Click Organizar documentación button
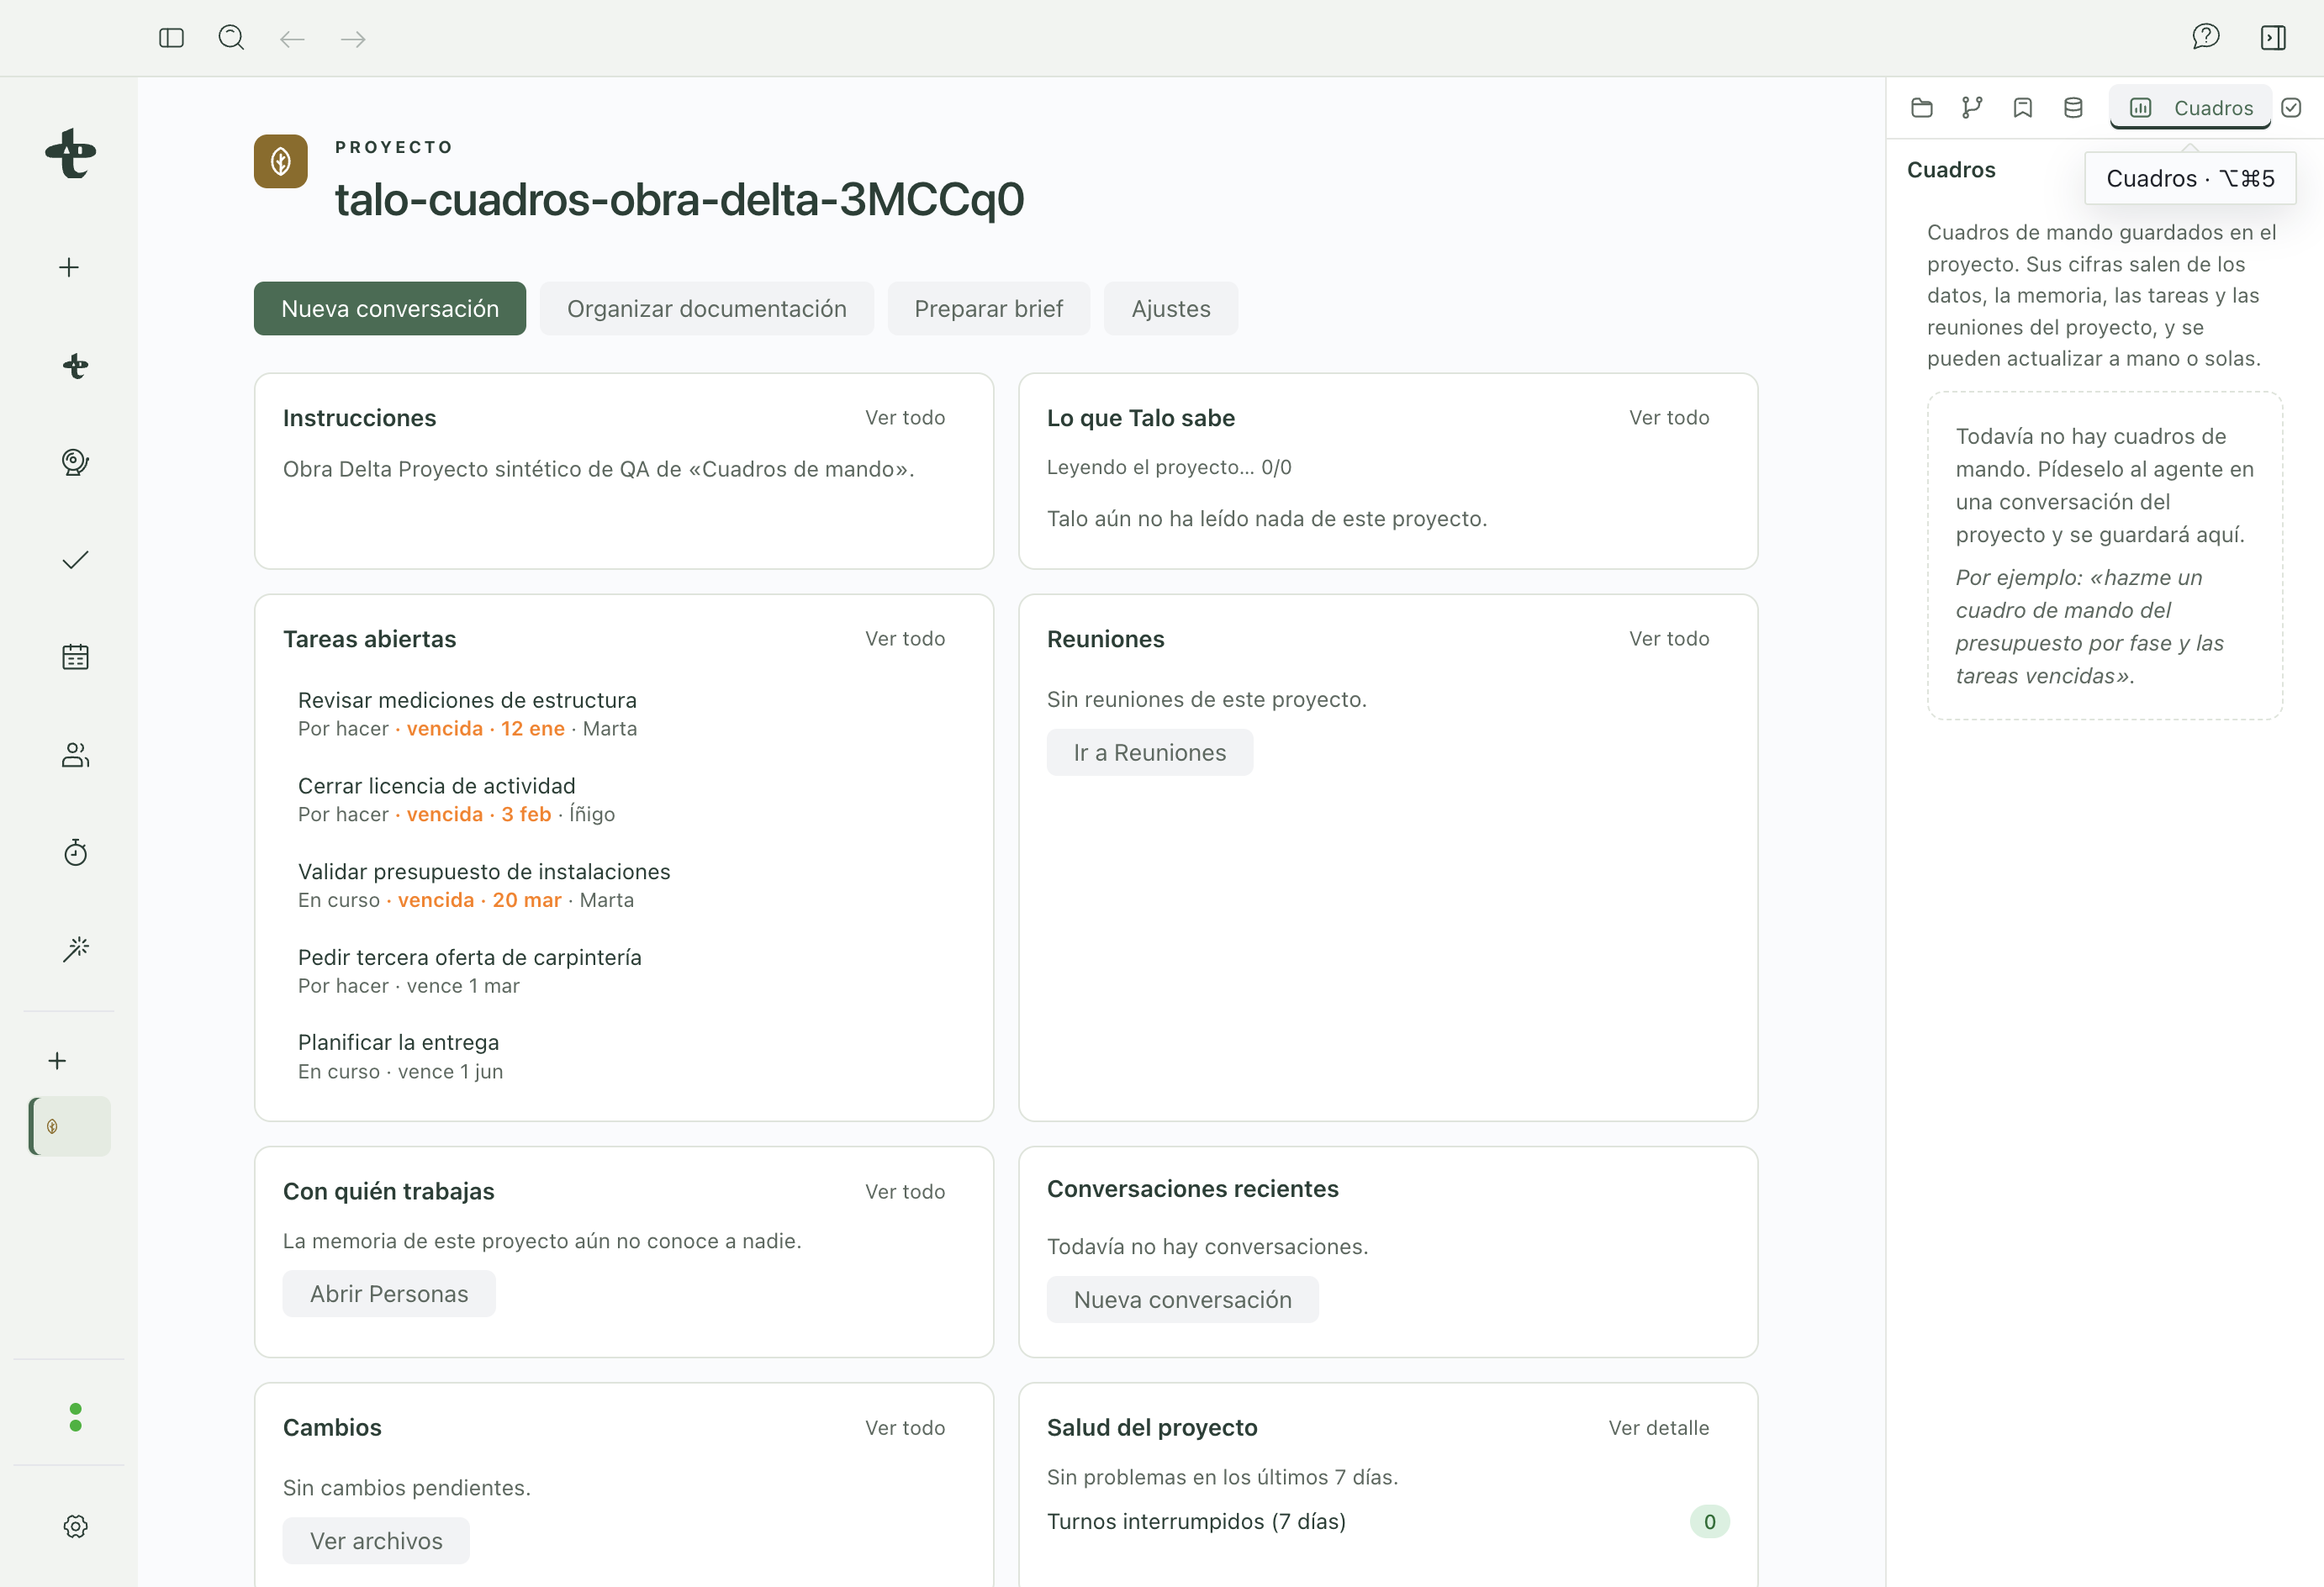2324x1587 pixels. coord(706,308)
